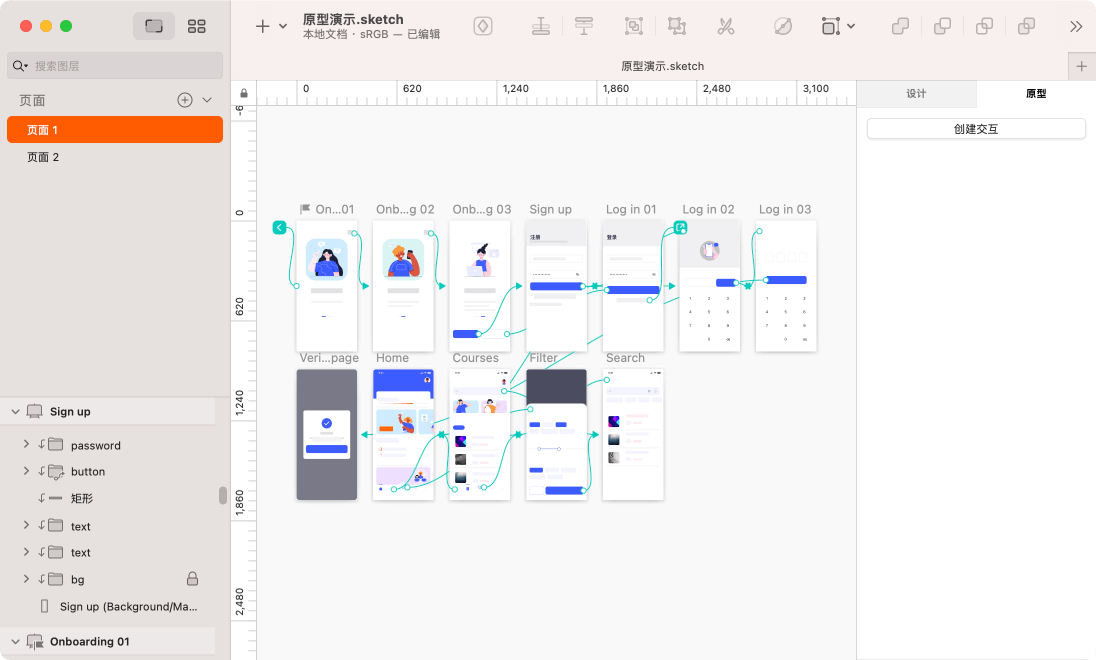Select the Search artboard thumbnail
The image size is (1096, 660).
[x=633, y=434]
